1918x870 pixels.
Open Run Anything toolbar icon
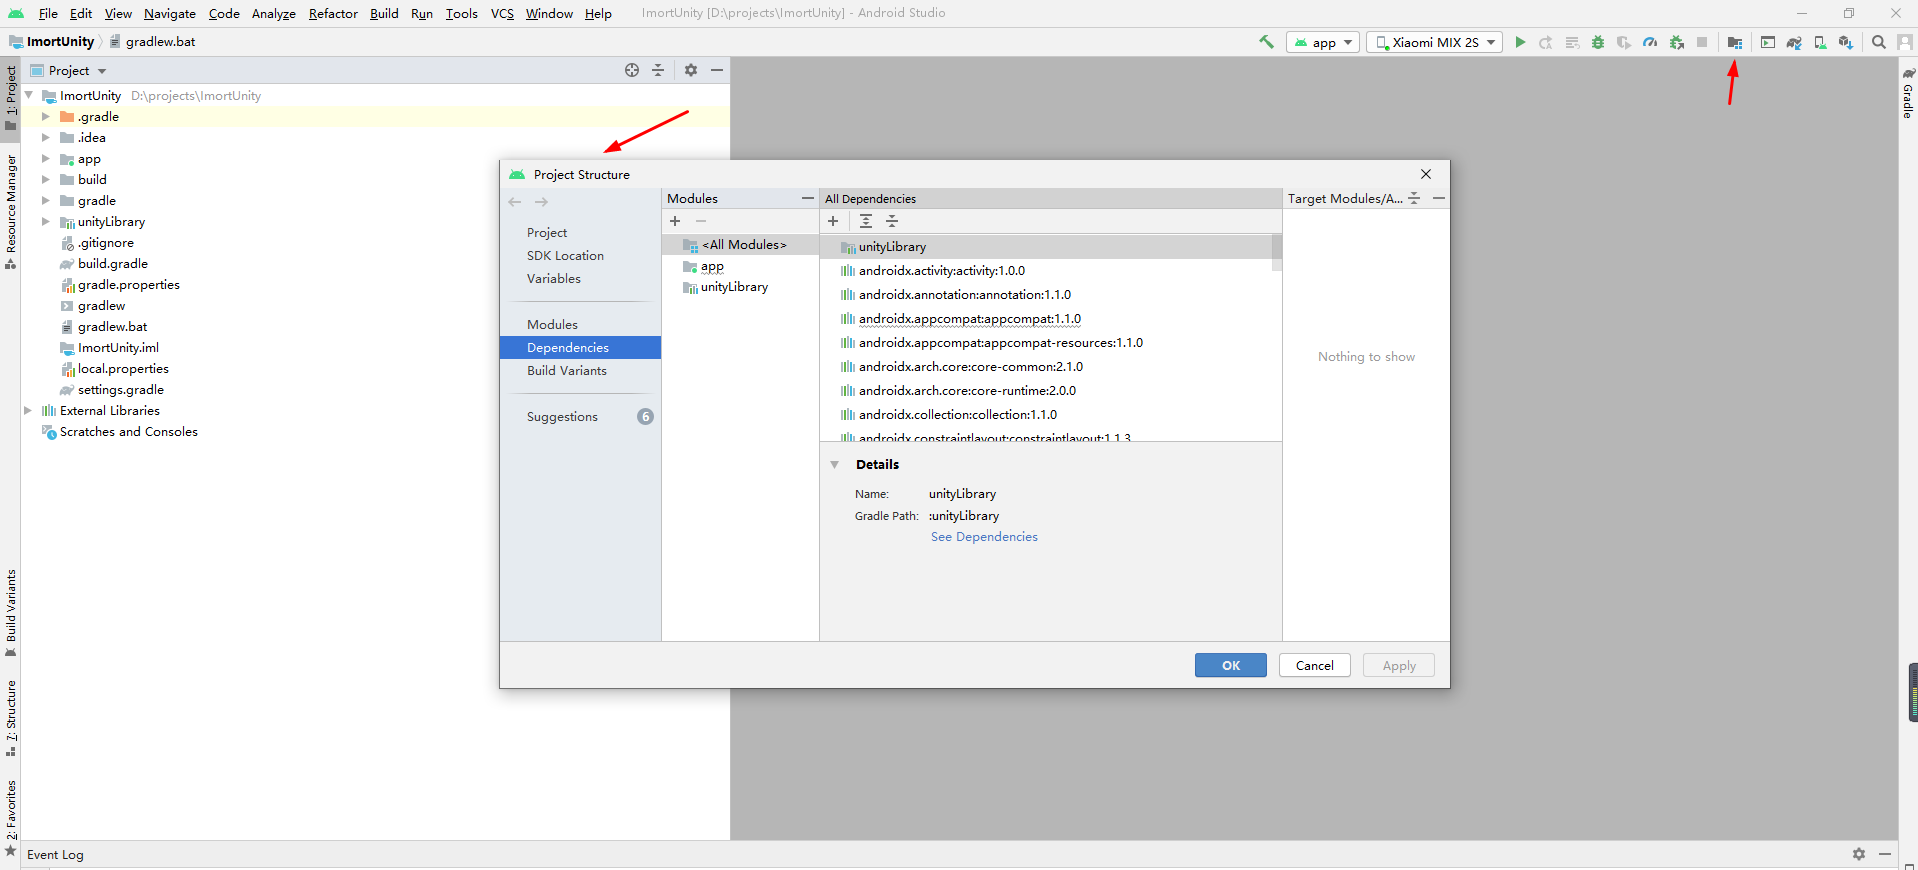click(x=1768, y=42)
